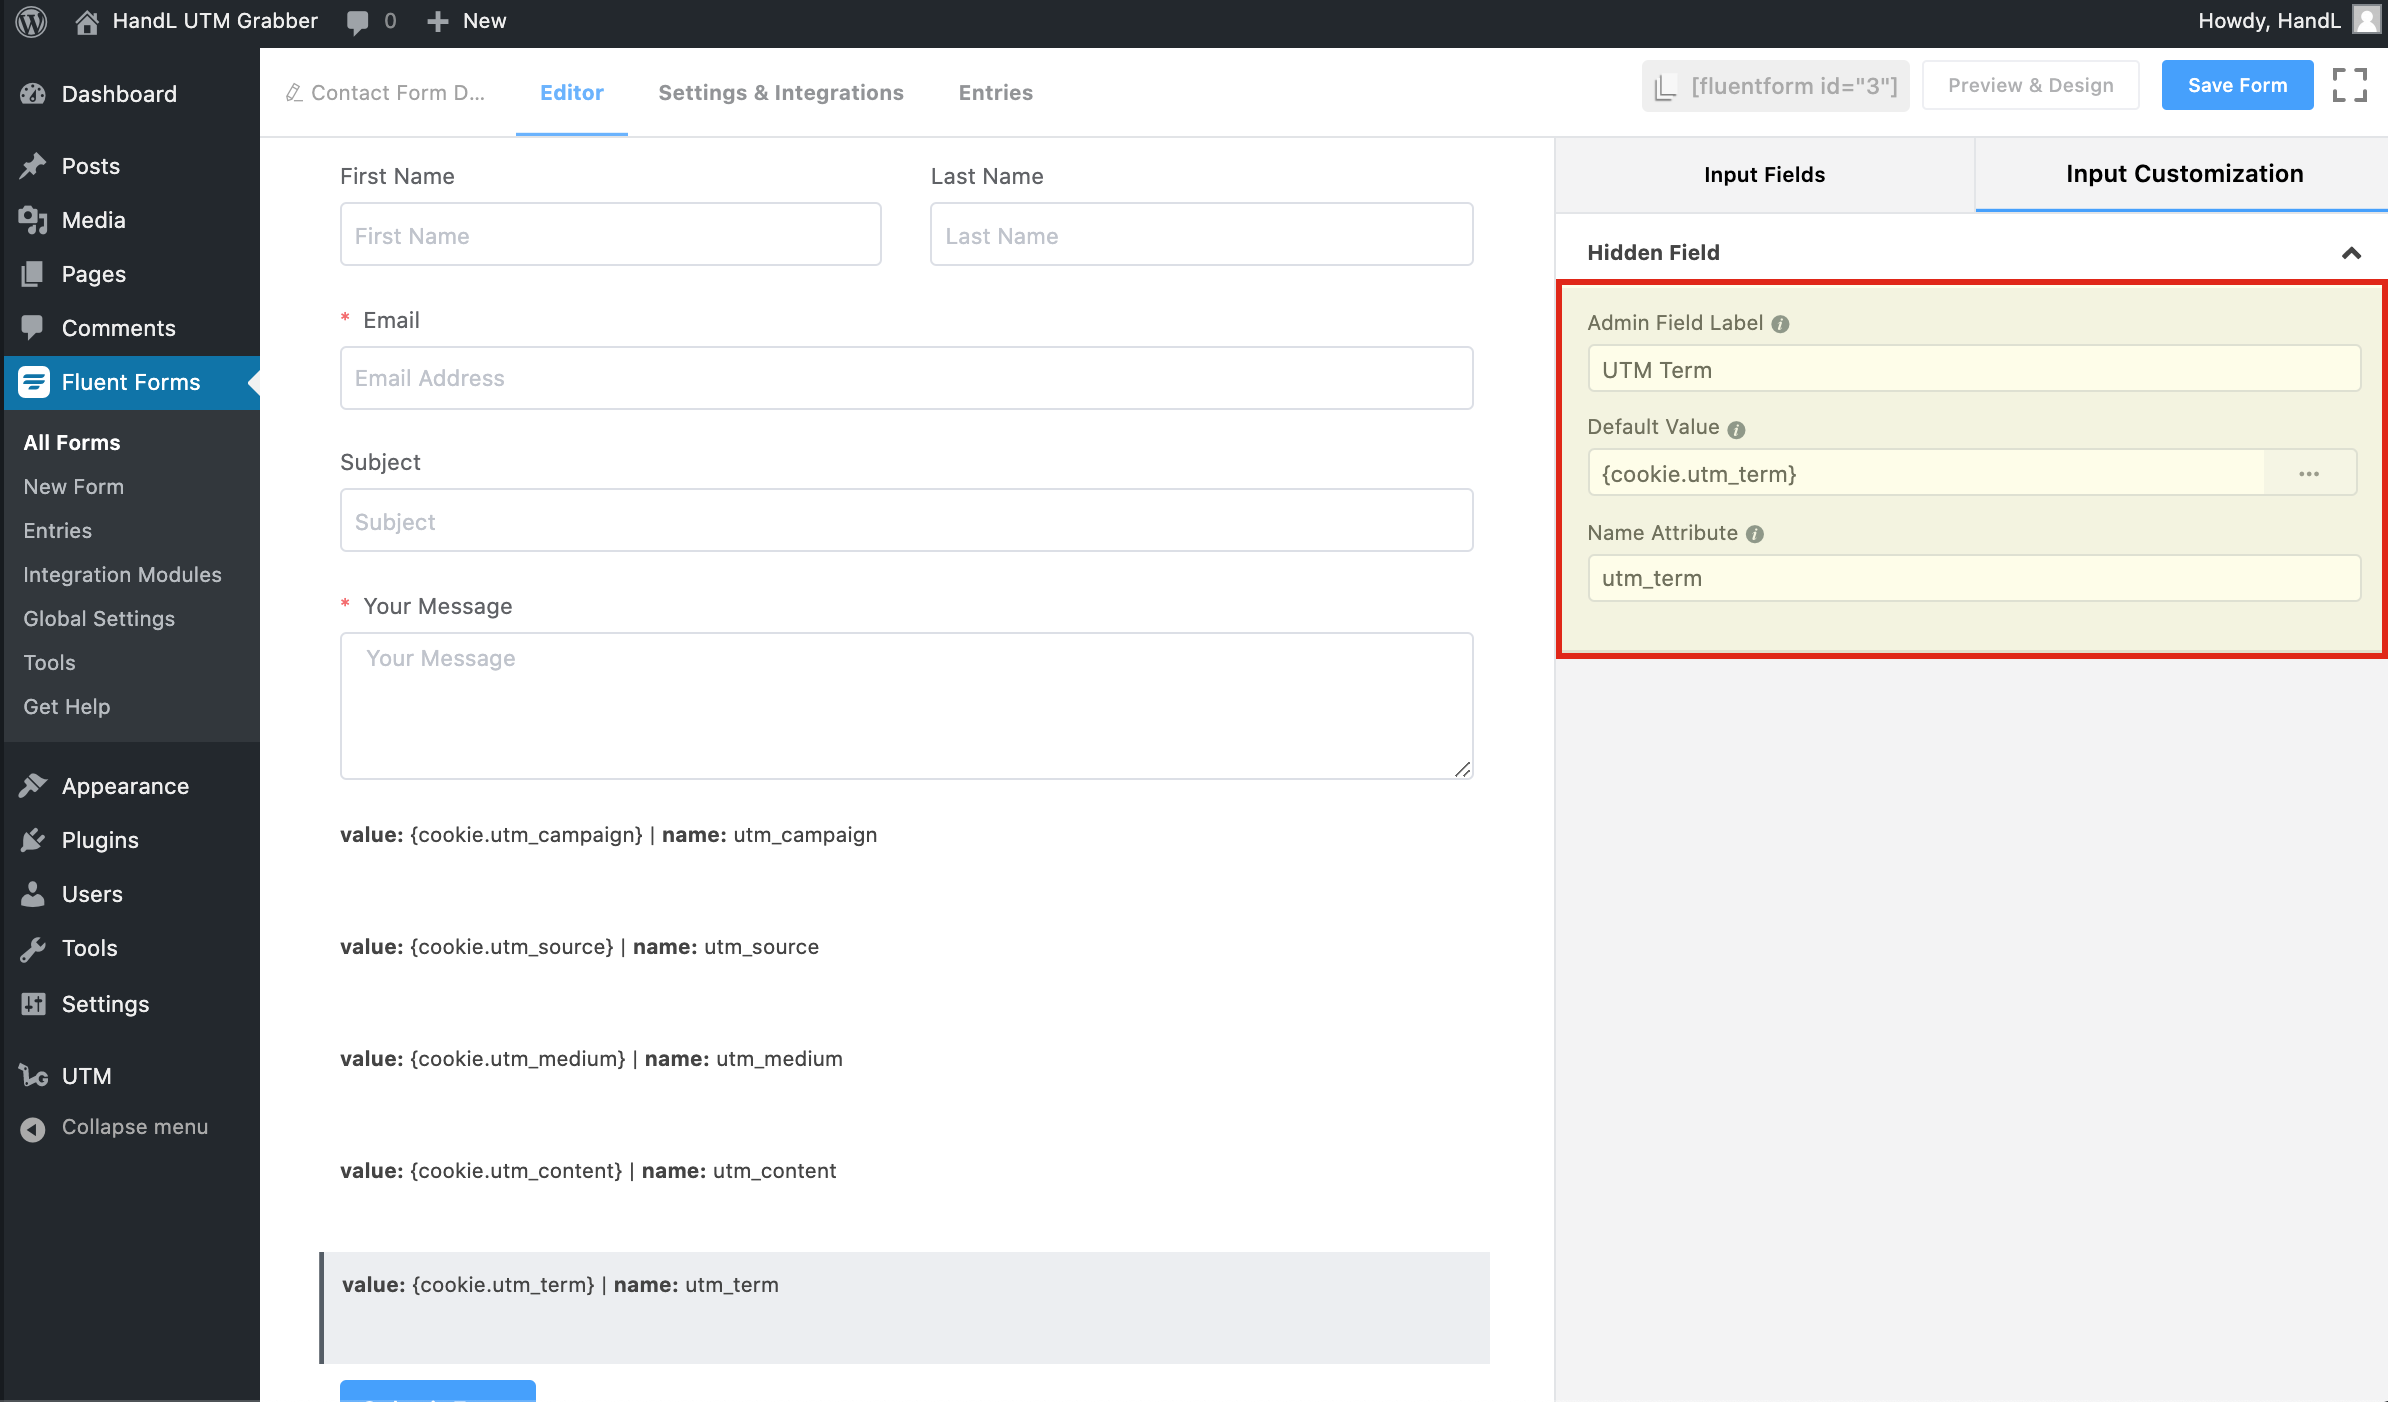This screenshot has width=2388, height=1402.
Task: Click the Collapse menu arrow icon
Action: [33, 1129]
